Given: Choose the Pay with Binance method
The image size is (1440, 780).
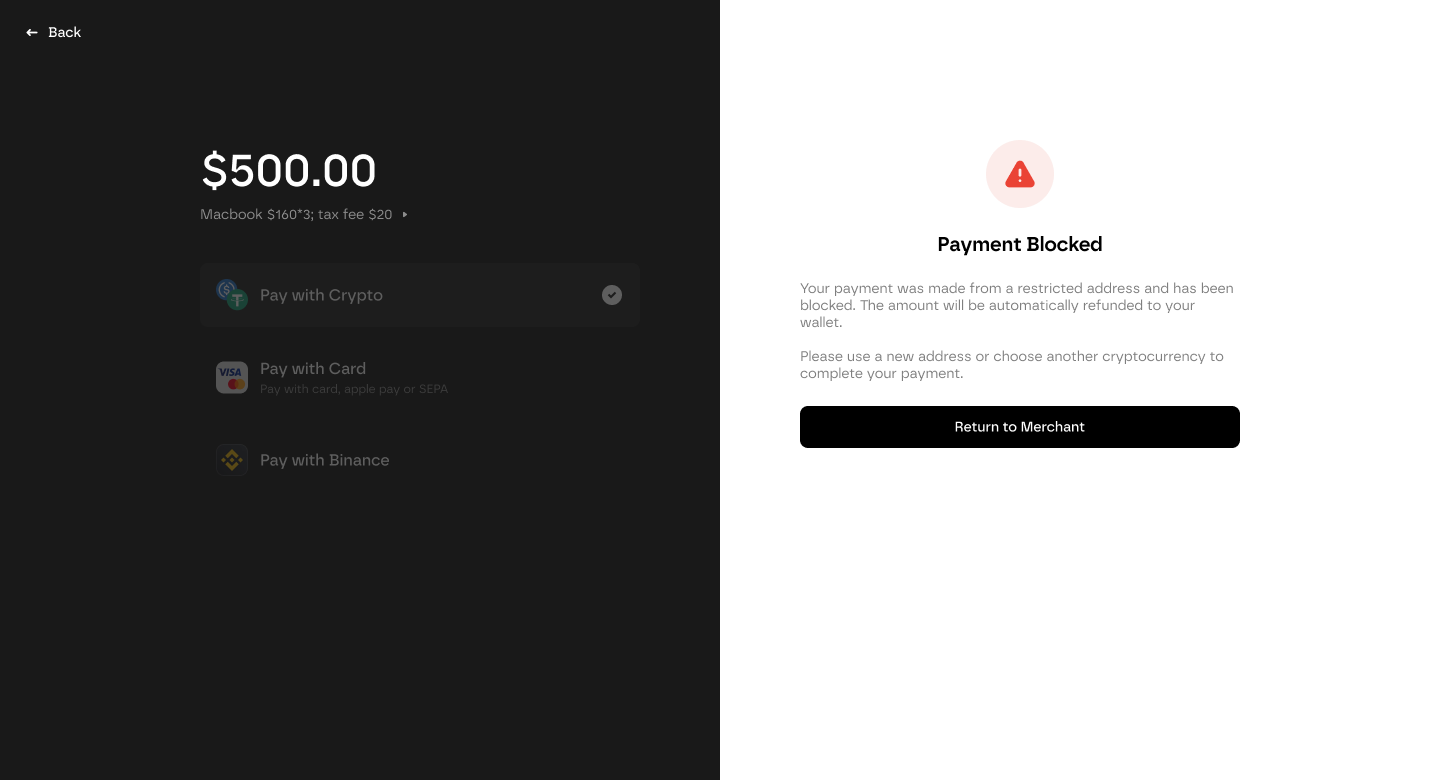Looking at the screenshot, I should coord(420,460).
